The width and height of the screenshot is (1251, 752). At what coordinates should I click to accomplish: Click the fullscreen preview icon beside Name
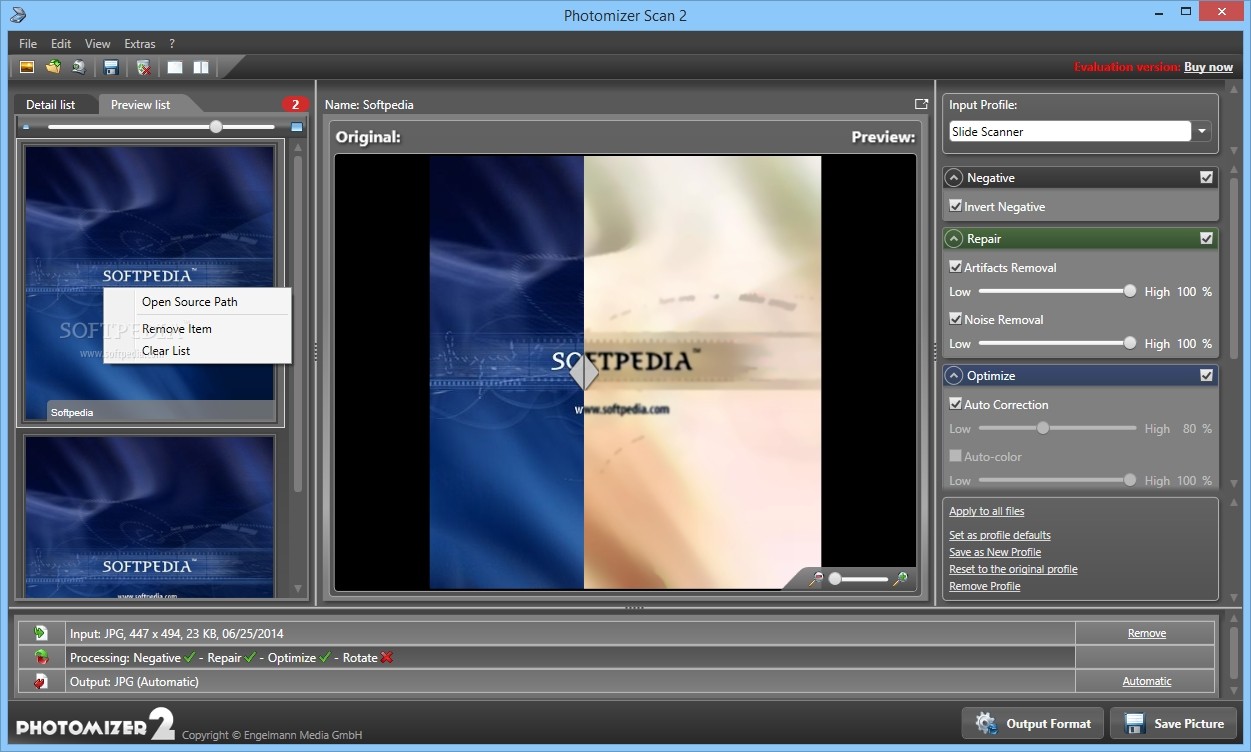tap(921, 104)
